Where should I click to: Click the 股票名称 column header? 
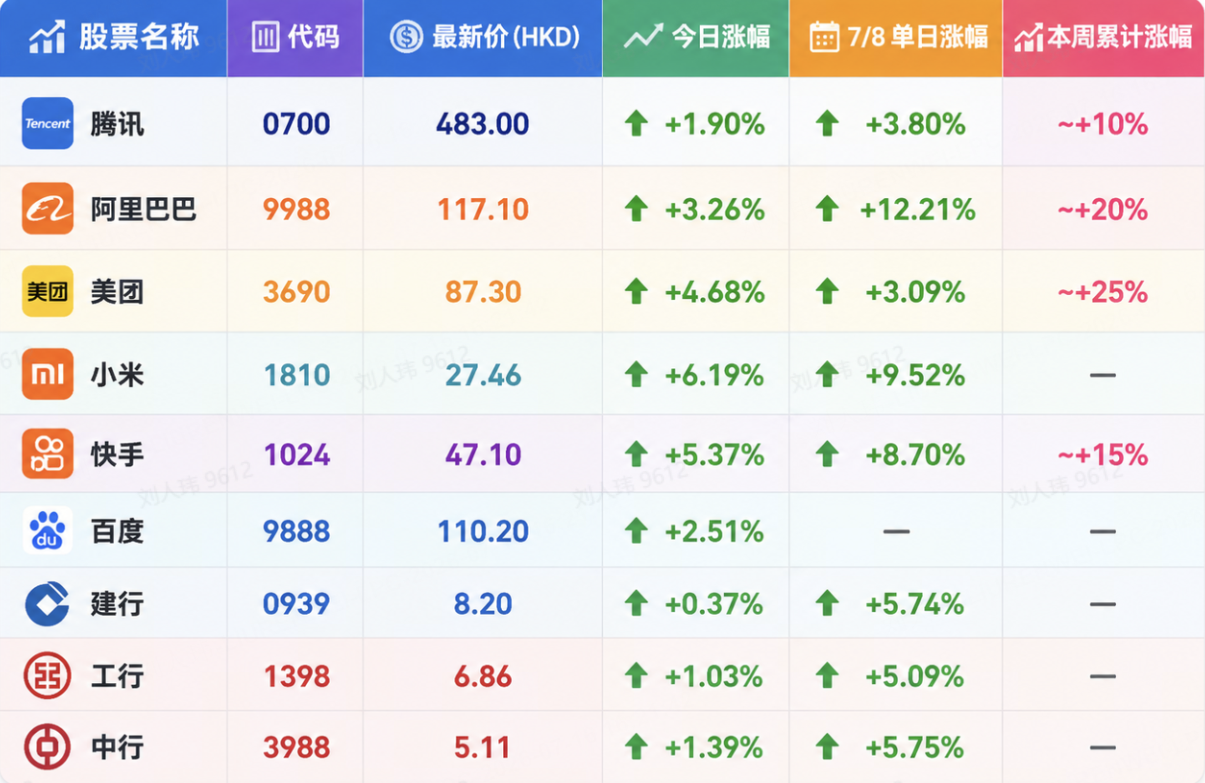(113, 38)
